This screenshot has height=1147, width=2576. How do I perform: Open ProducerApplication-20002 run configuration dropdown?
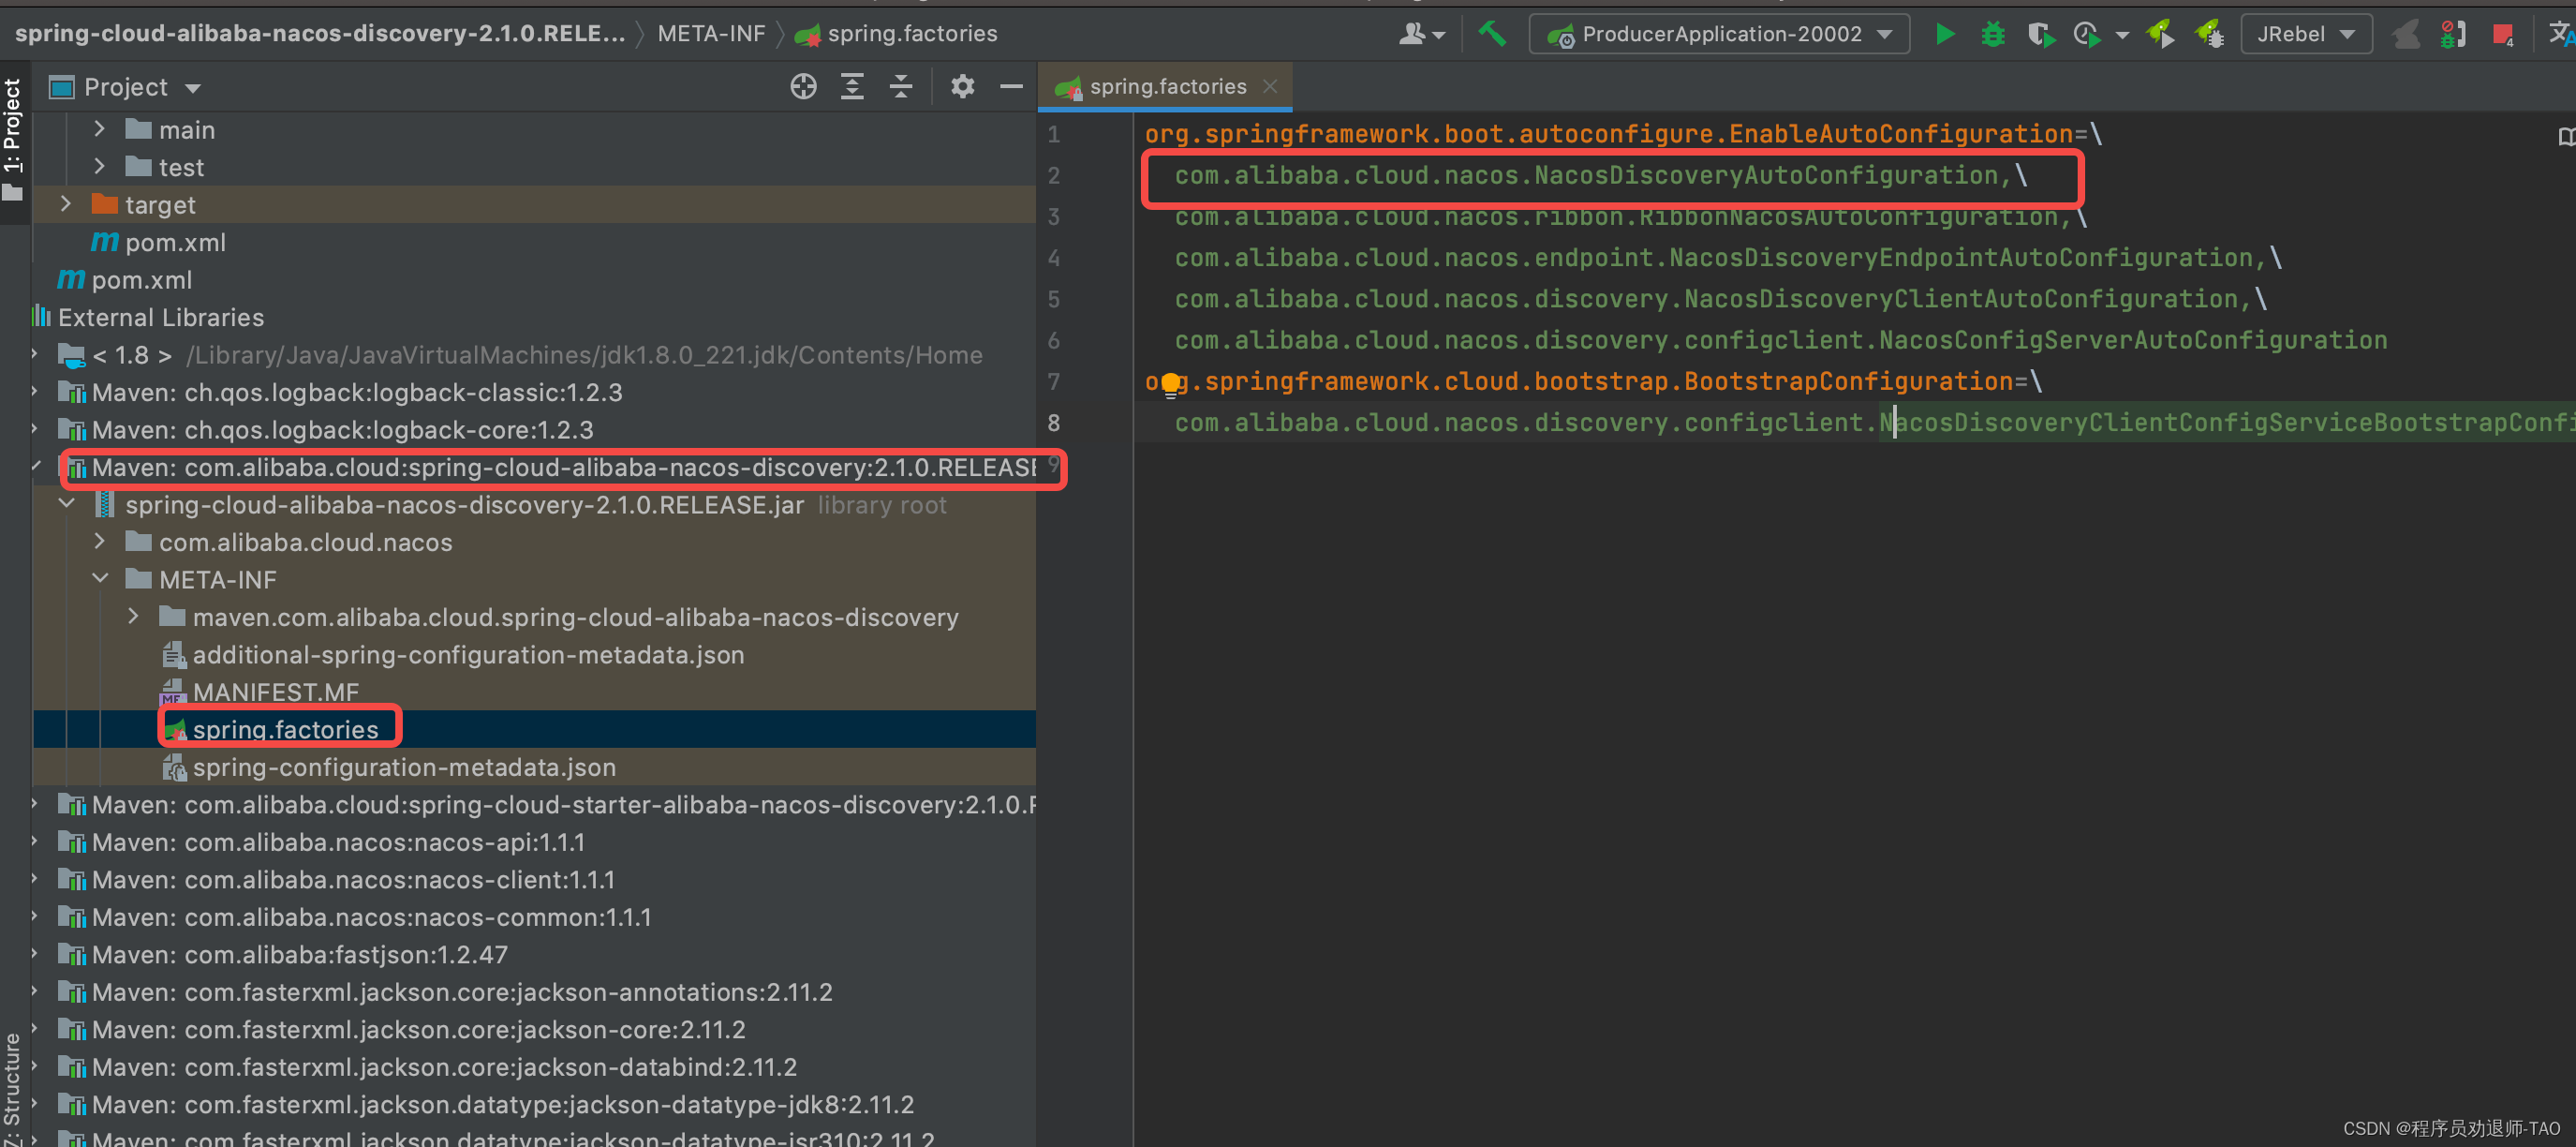(1719, 35)
